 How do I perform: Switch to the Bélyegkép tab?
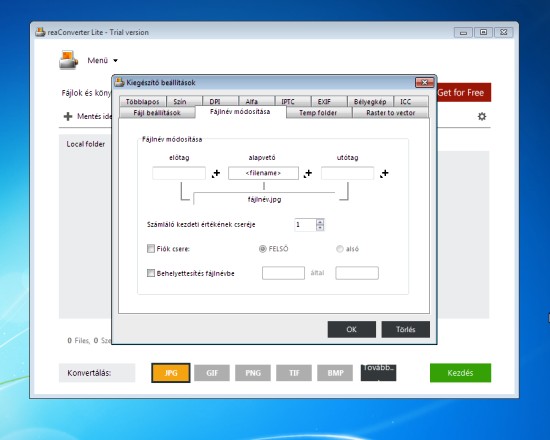coord(370,101)
